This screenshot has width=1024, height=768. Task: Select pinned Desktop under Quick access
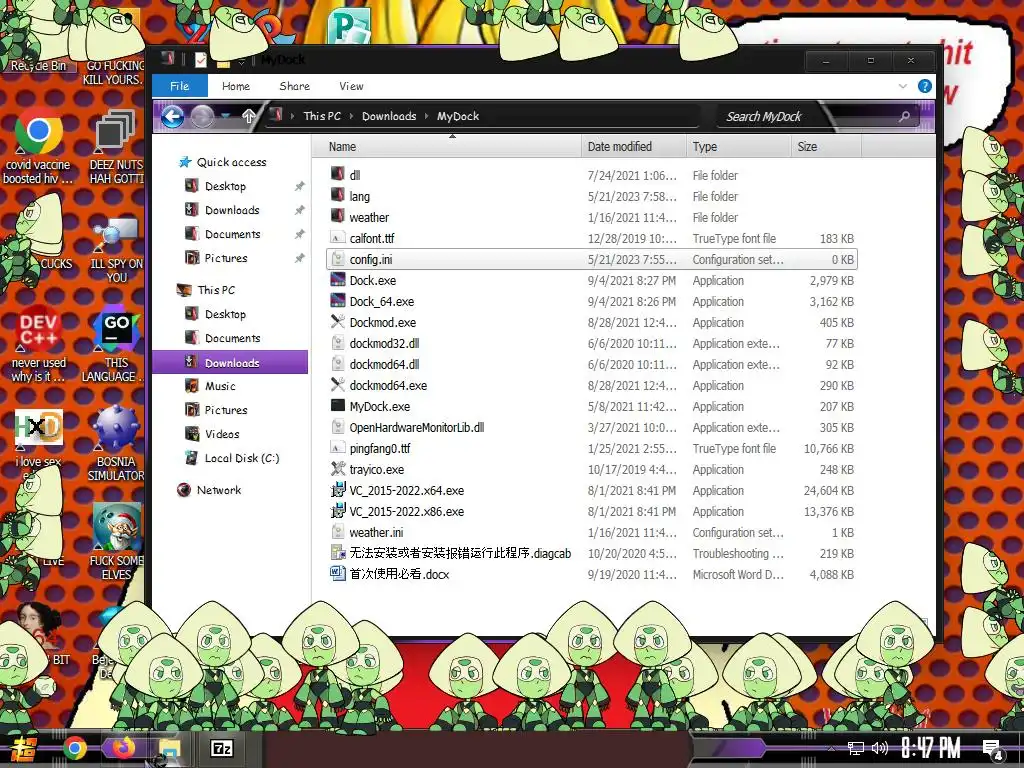tap(225, 186)
